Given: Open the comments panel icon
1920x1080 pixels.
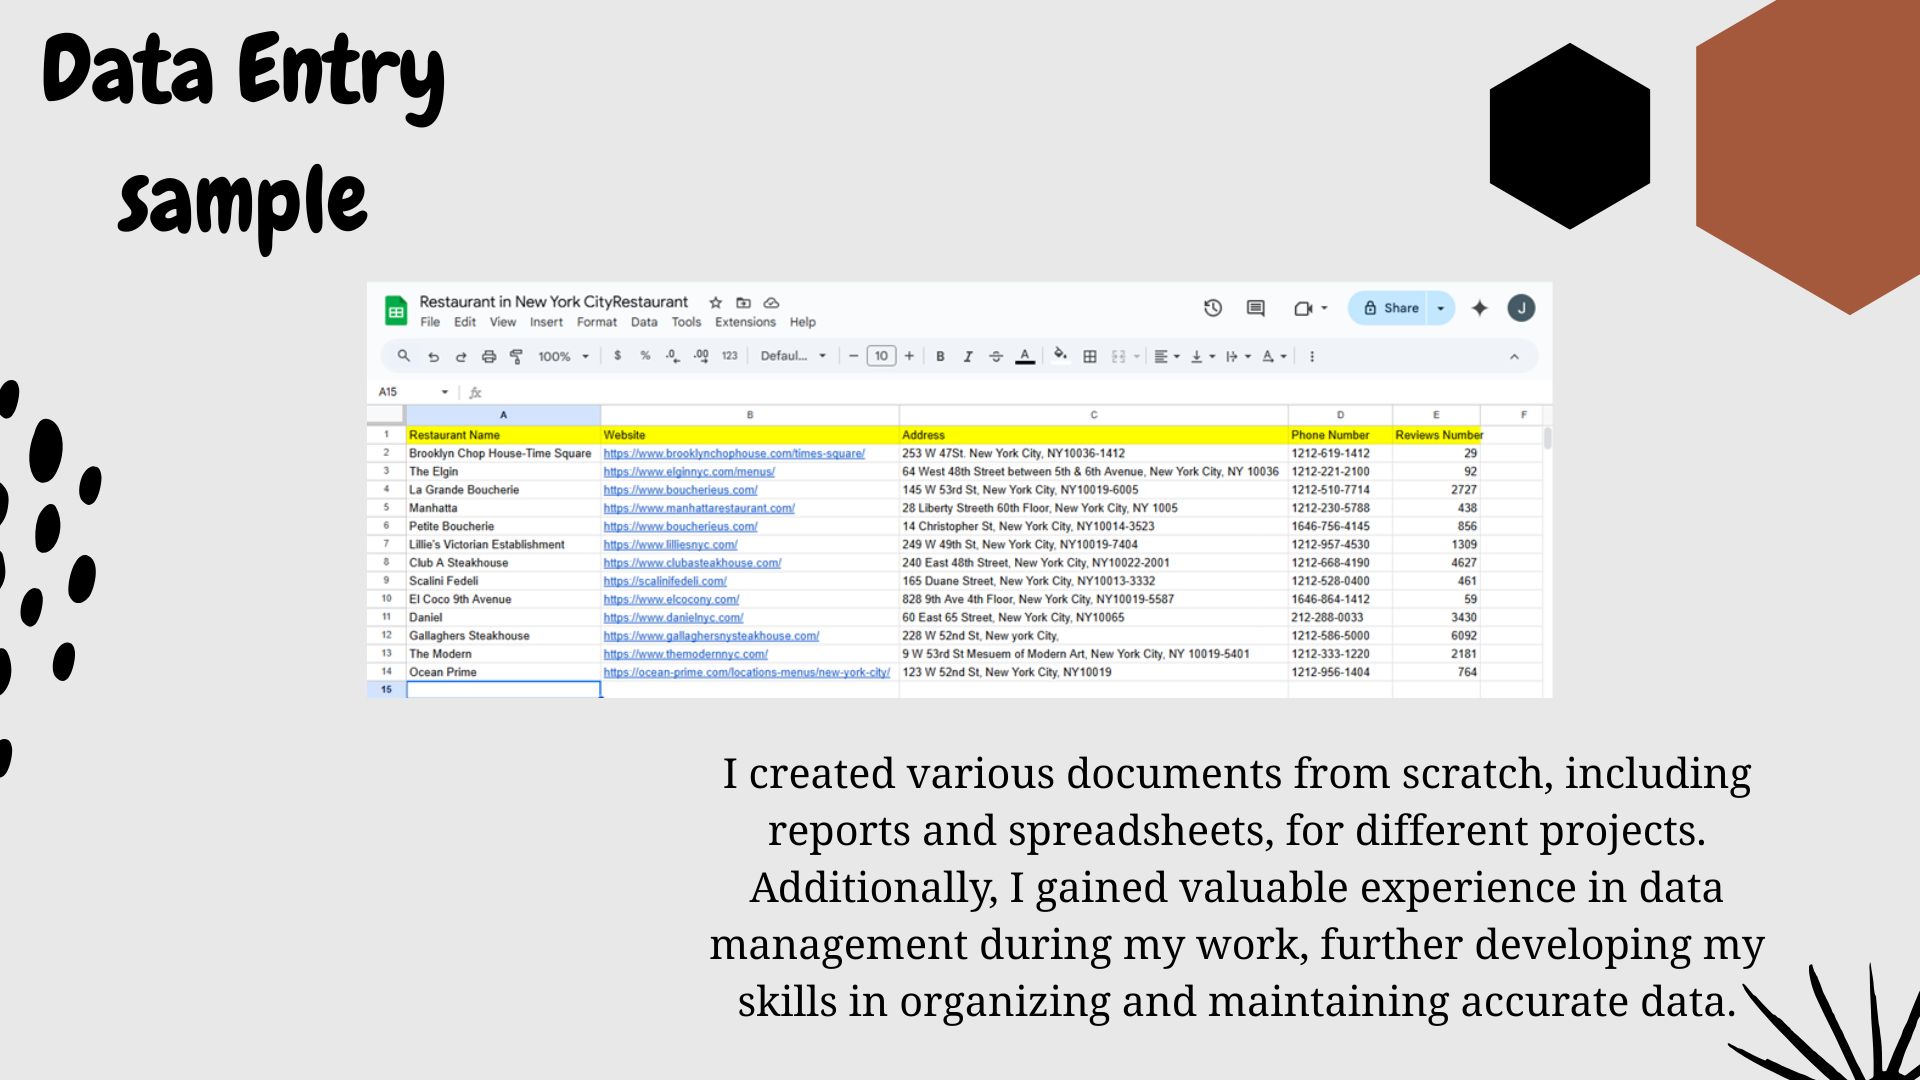Looking at the screenshot, I should [x=1255, y=308].
